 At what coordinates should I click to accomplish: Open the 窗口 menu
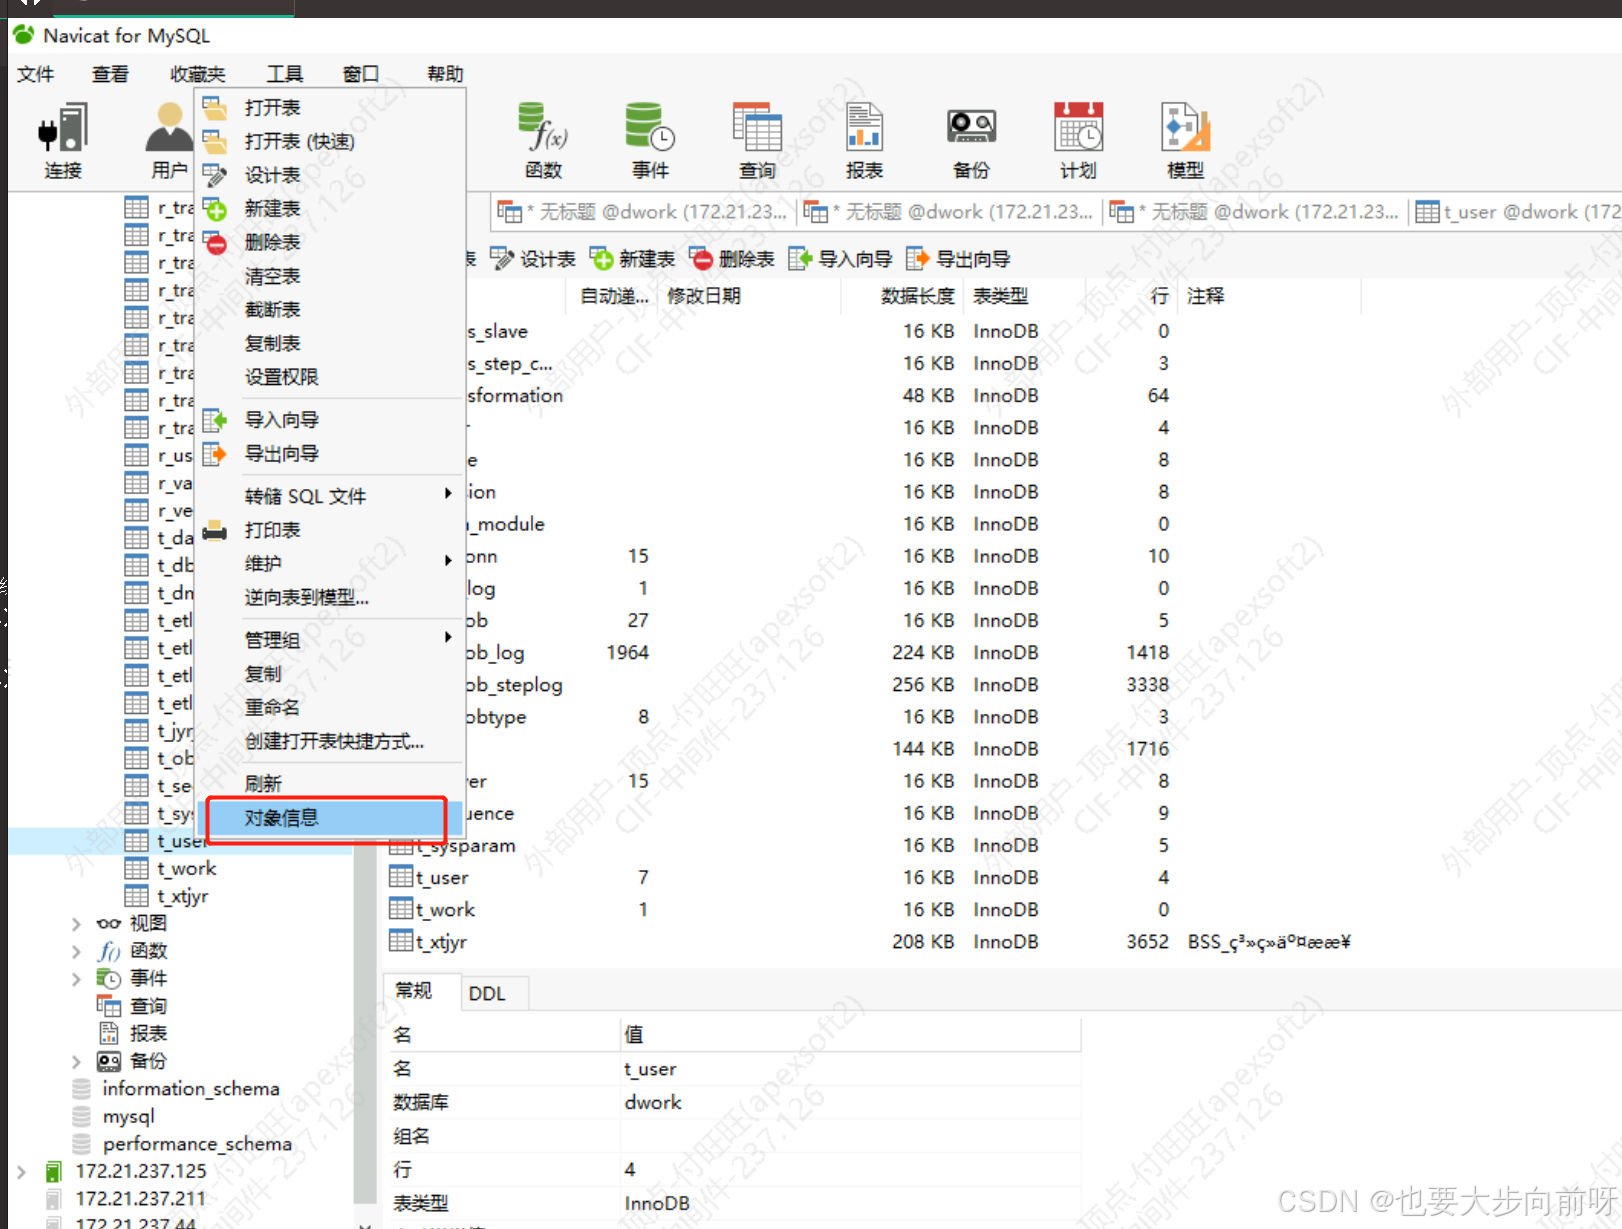pos(361,74)
